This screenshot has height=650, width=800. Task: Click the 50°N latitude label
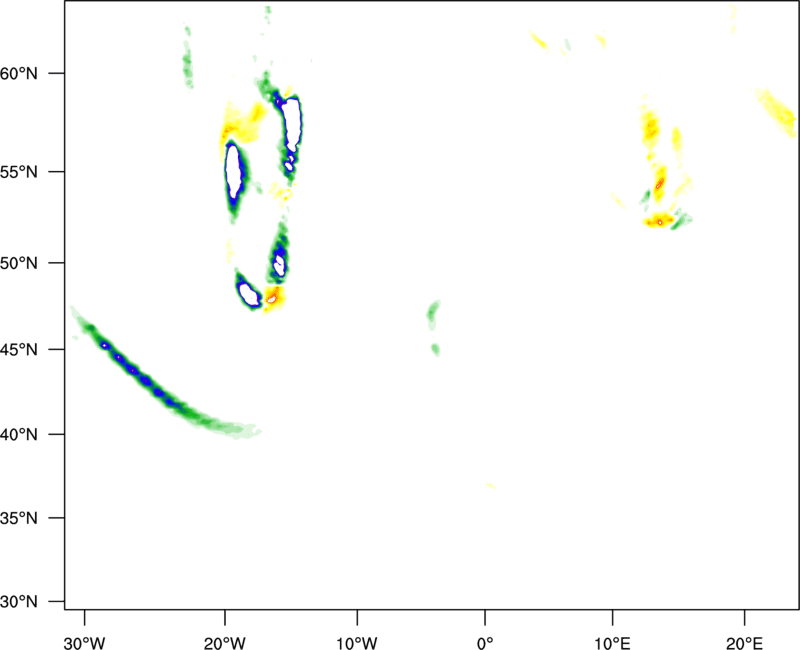click(19, 263)
